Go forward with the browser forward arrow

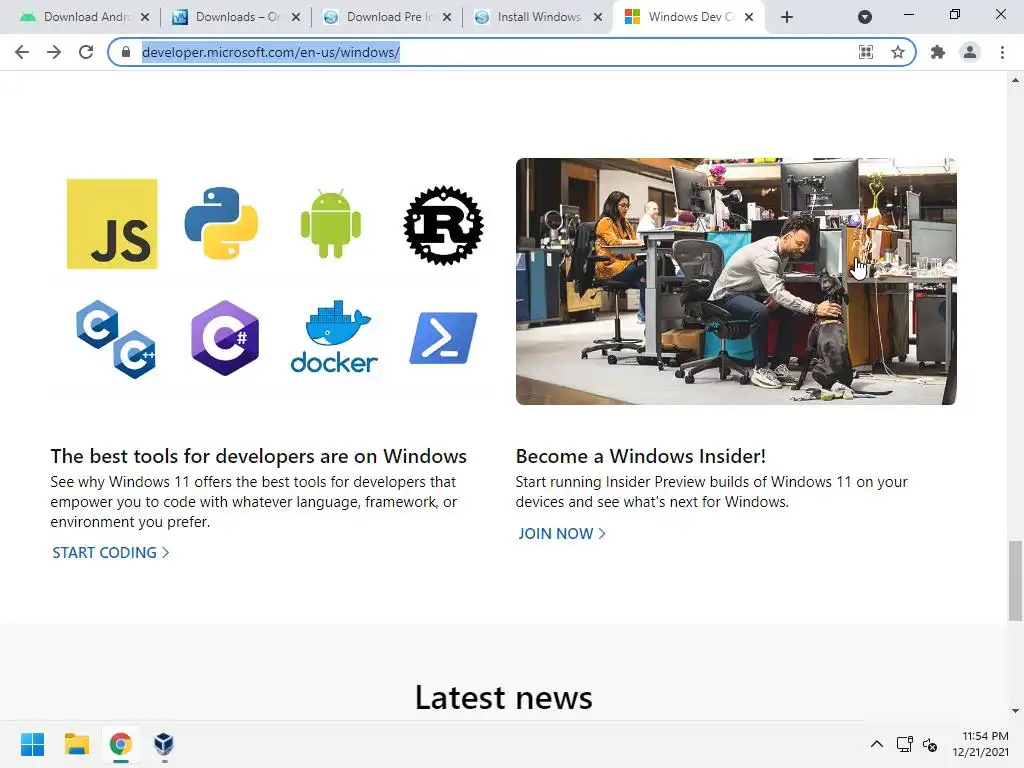54,52
